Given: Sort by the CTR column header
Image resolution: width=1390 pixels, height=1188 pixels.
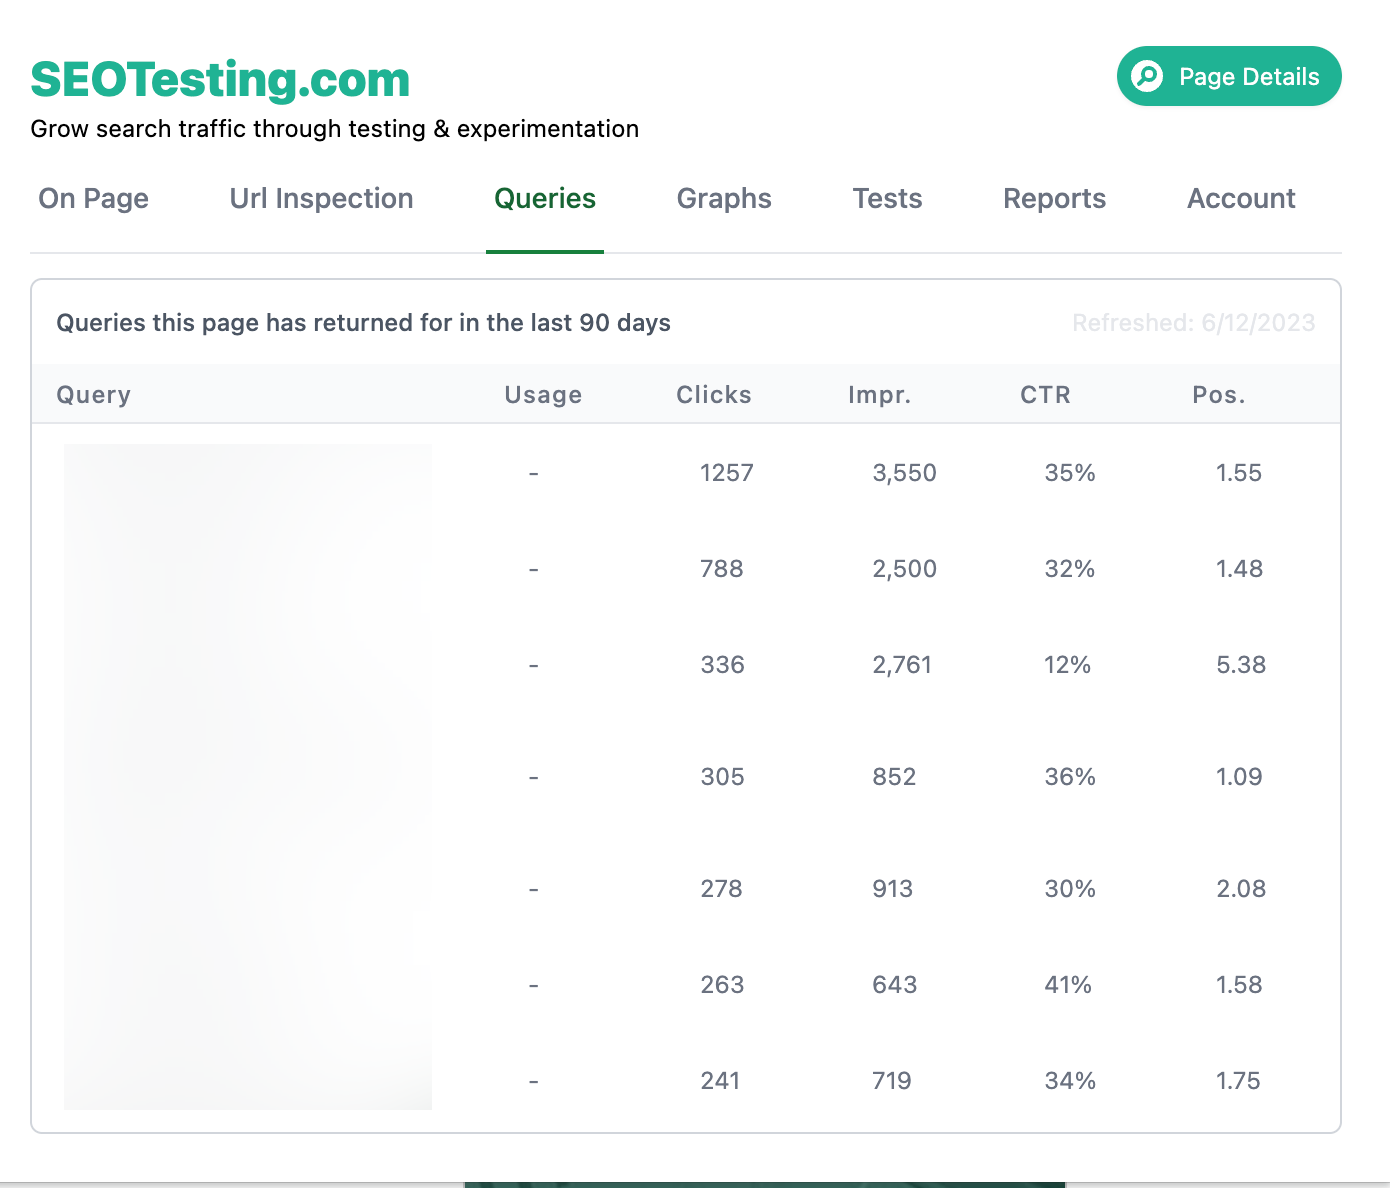Looking at the screenshot, I should 1045,395.
